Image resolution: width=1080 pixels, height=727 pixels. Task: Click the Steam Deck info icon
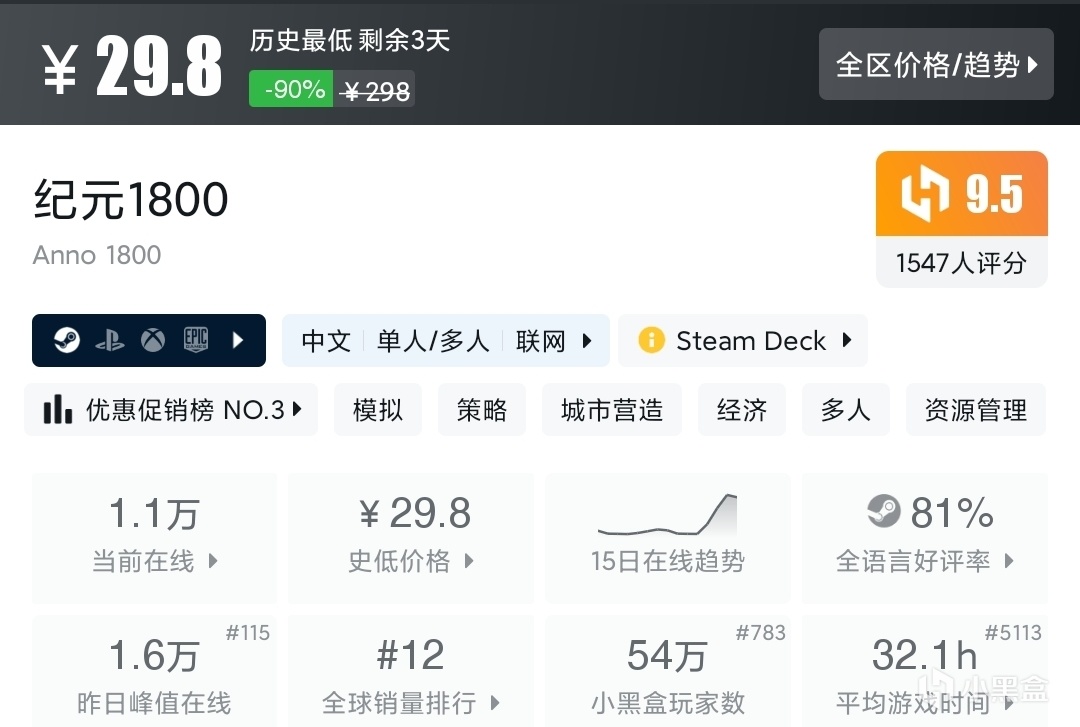coord(651,341)
